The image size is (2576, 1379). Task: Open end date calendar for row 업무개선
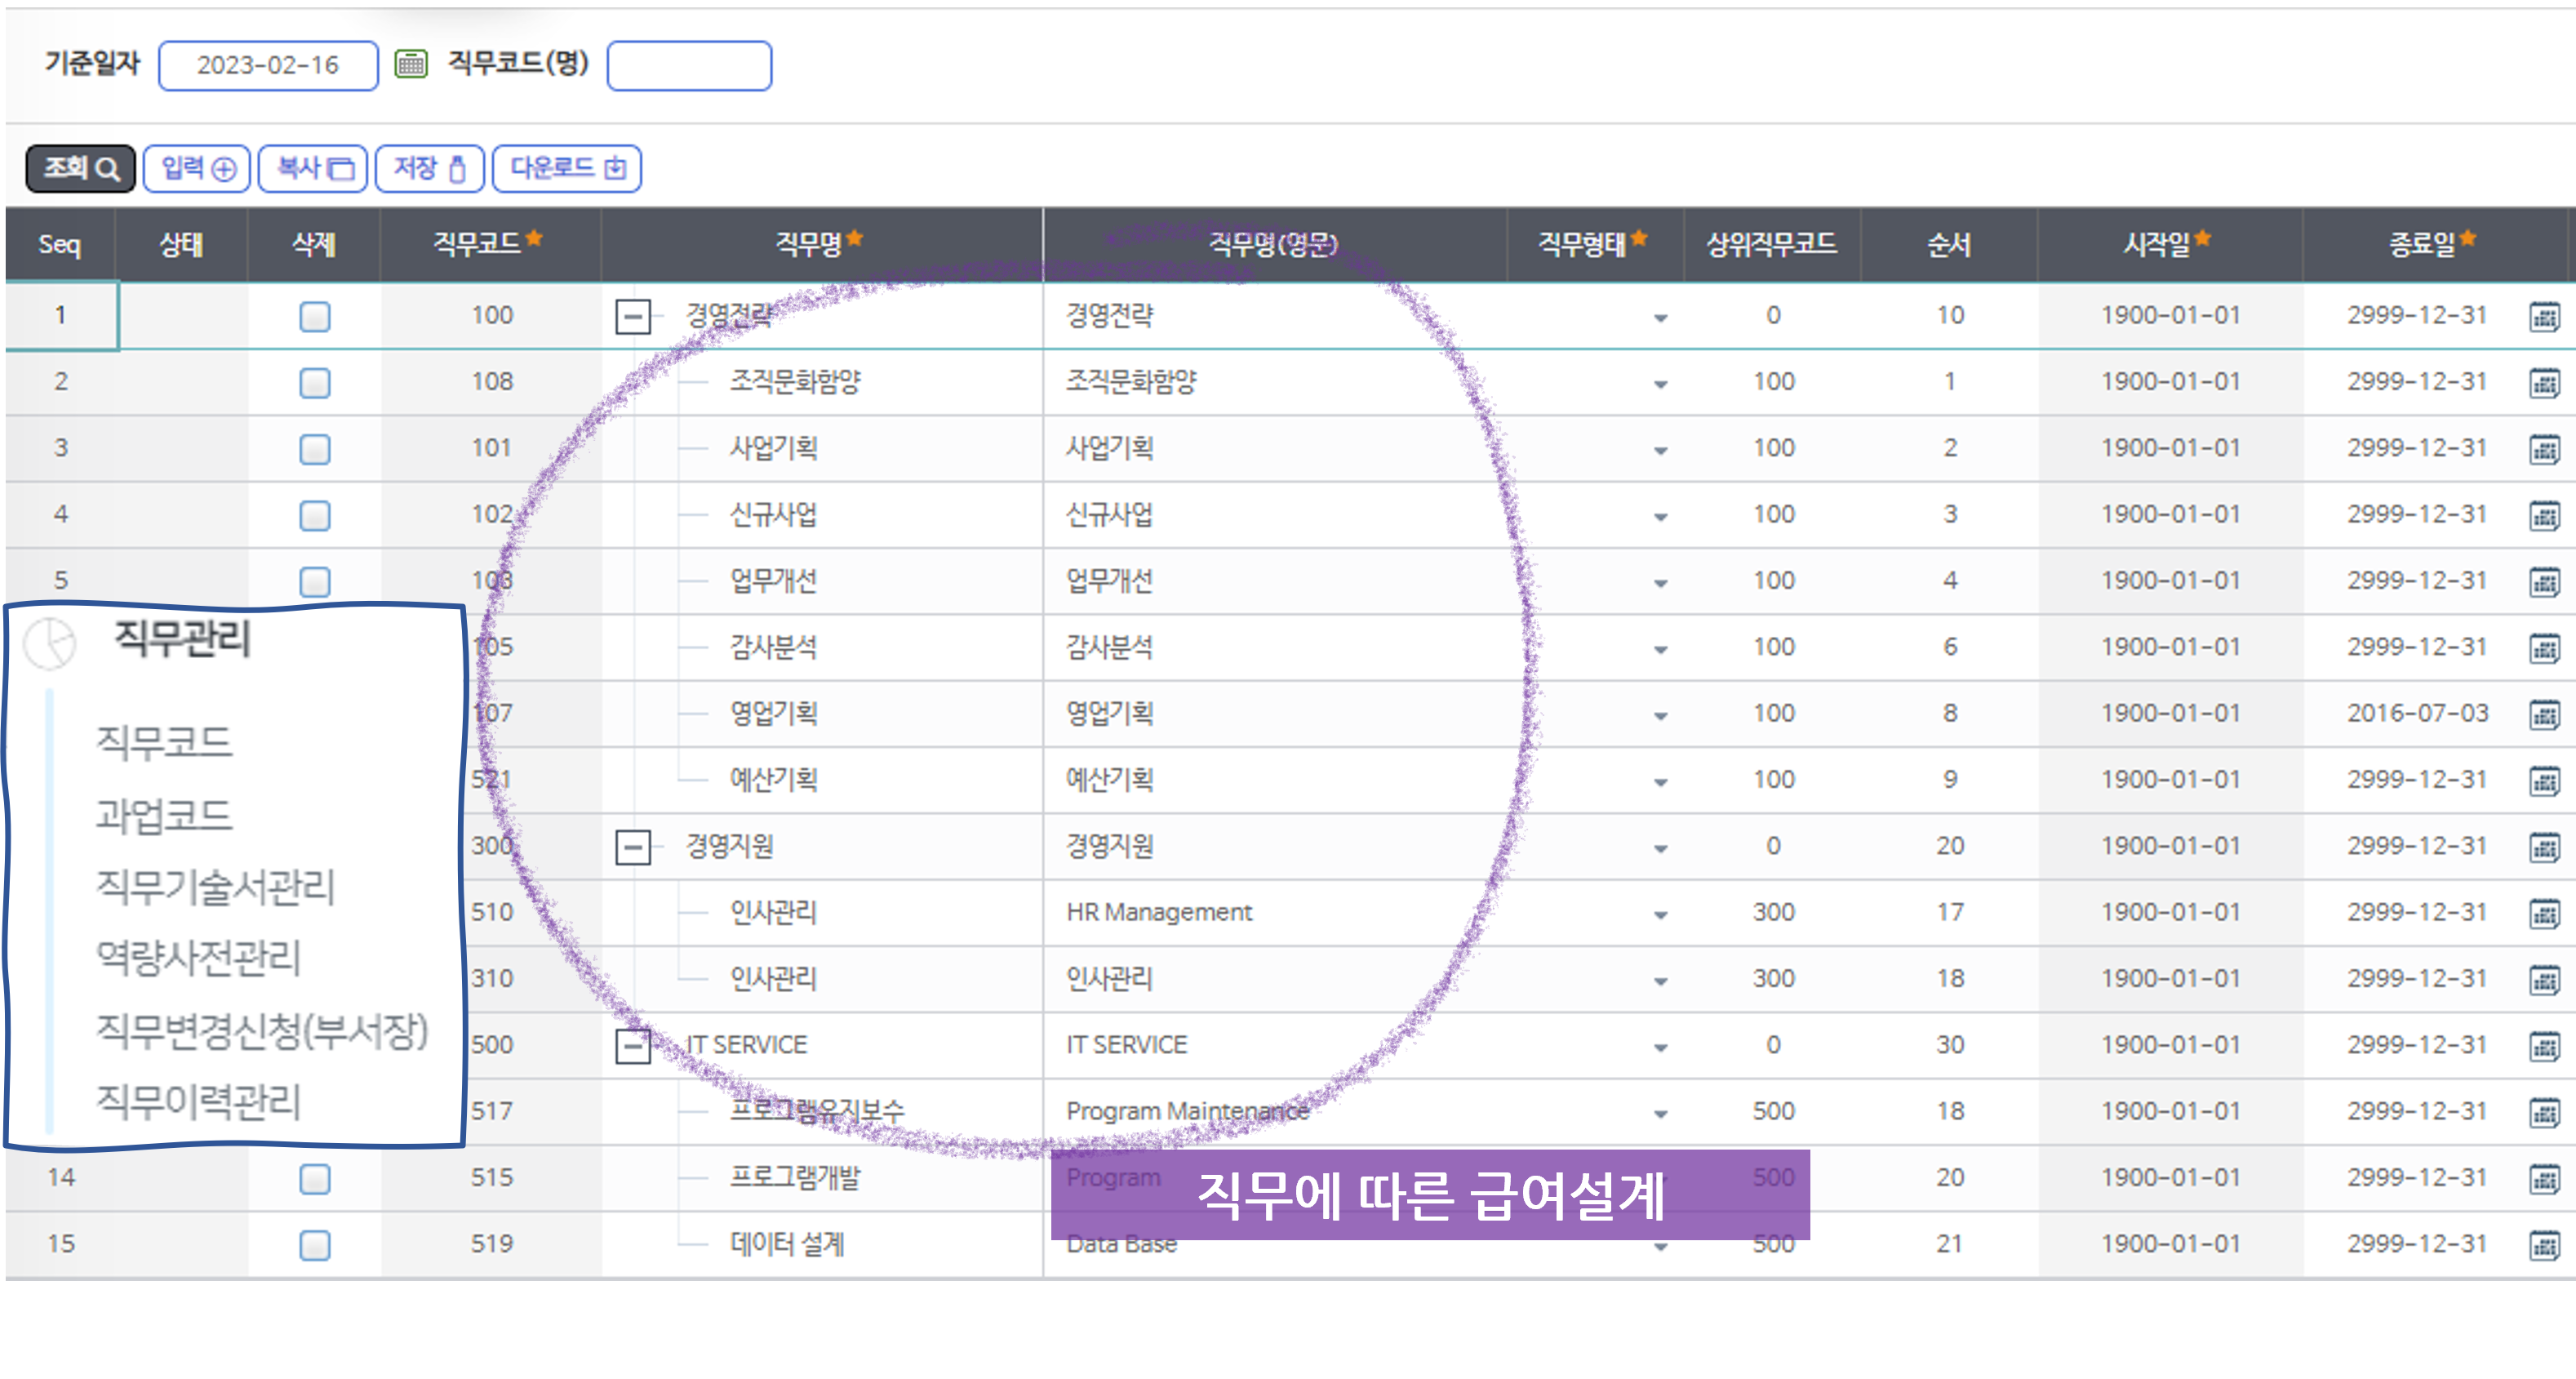[2543, 582]
